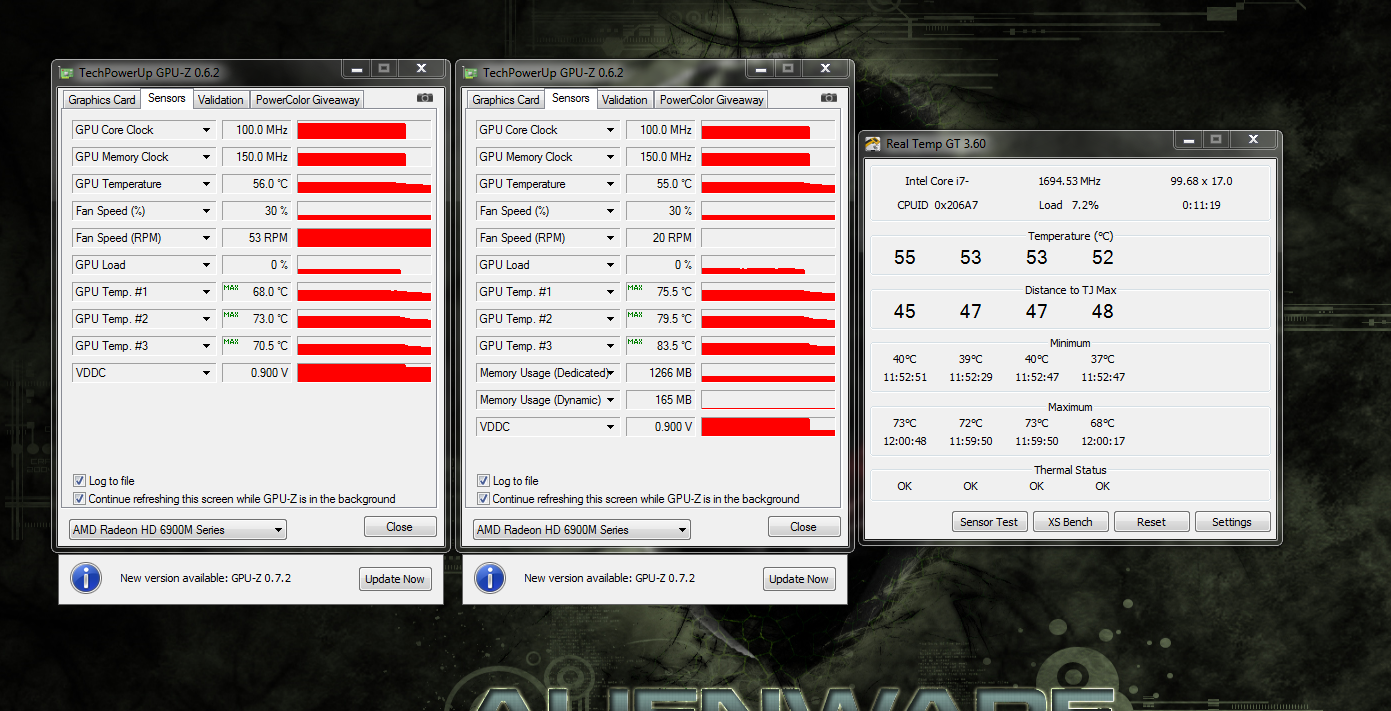Click the blue info icon under right GPU-Z window
The width and height of the screenshot is (1391, 711).
coord(490,578)
